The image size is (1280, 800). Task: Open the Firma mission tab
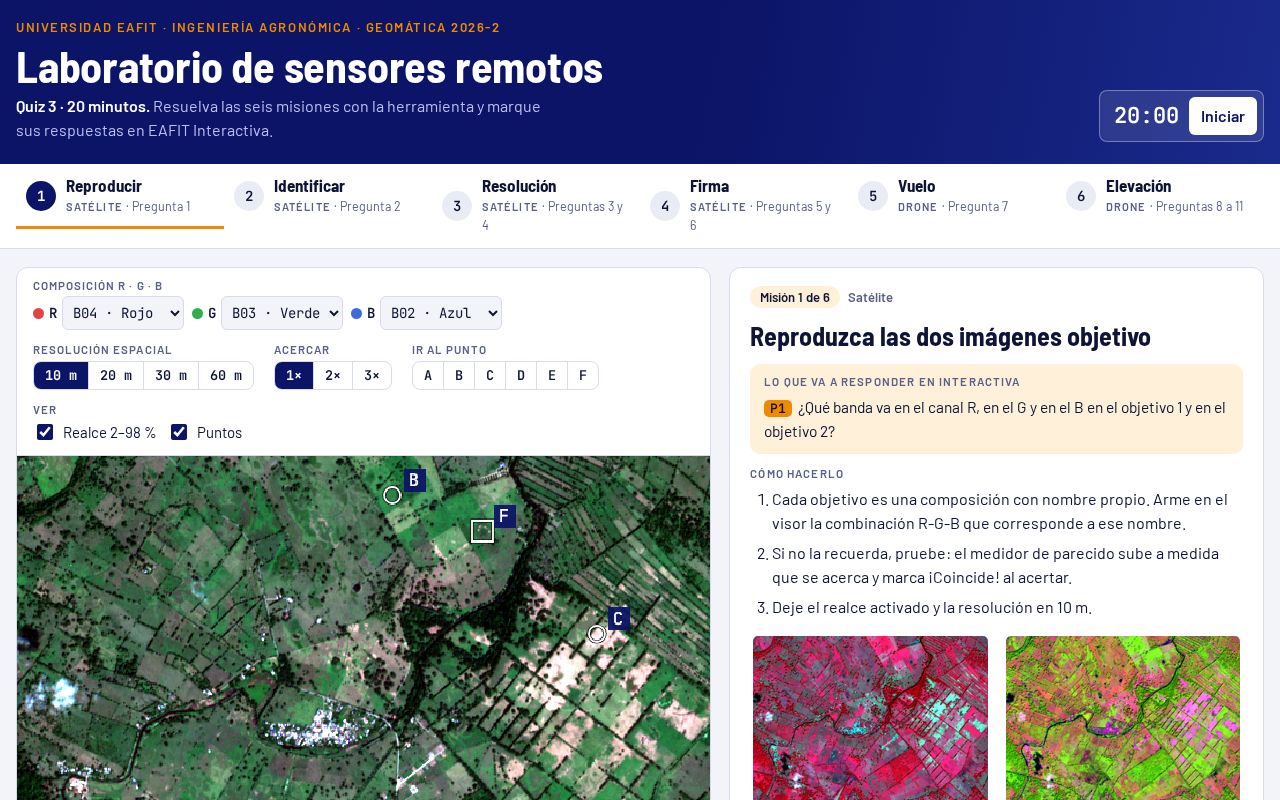pos(744,205)
